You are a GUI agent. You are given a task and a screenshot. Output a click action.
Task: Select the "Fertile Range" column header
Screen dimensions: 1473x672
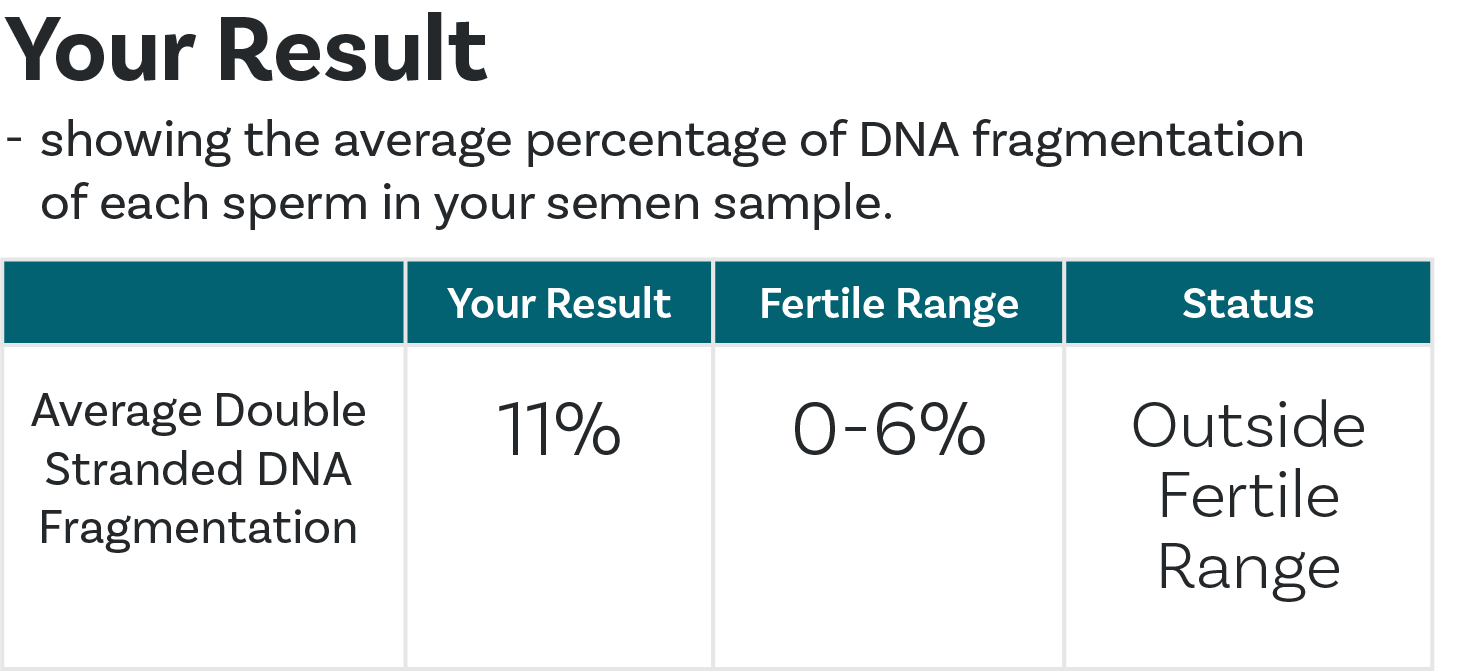889,304
